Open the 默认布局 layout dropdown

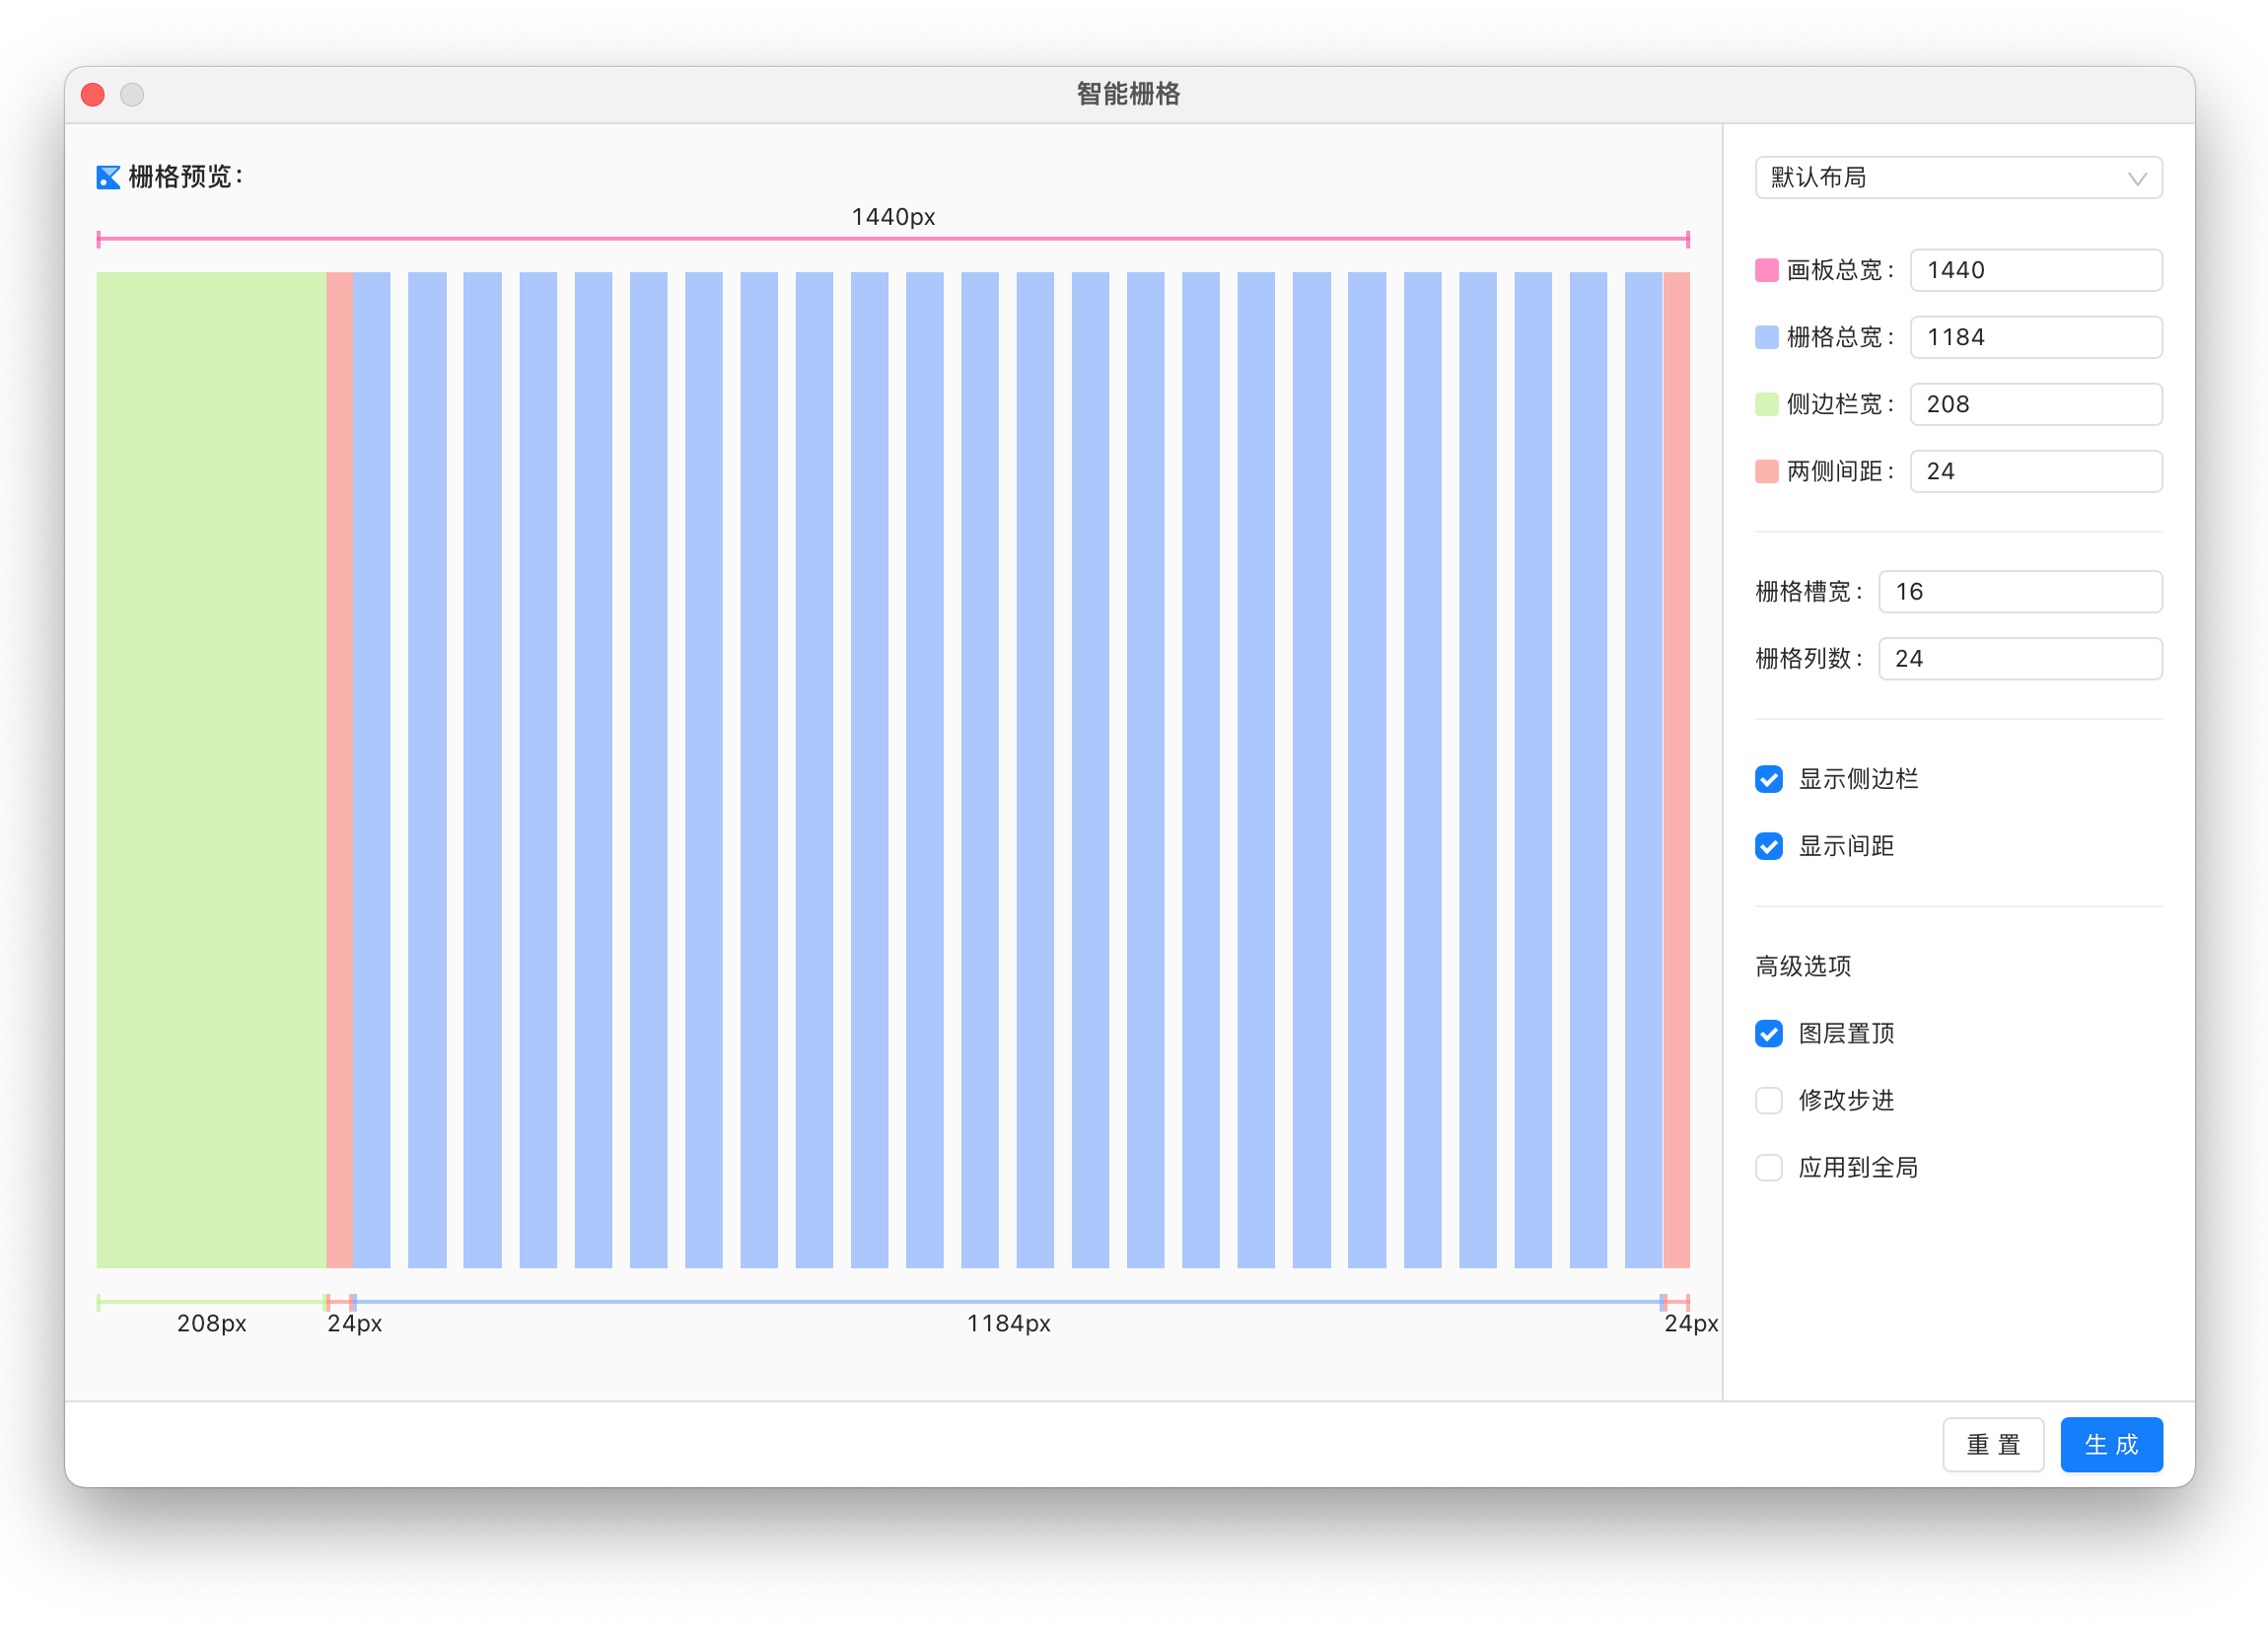1956,178
